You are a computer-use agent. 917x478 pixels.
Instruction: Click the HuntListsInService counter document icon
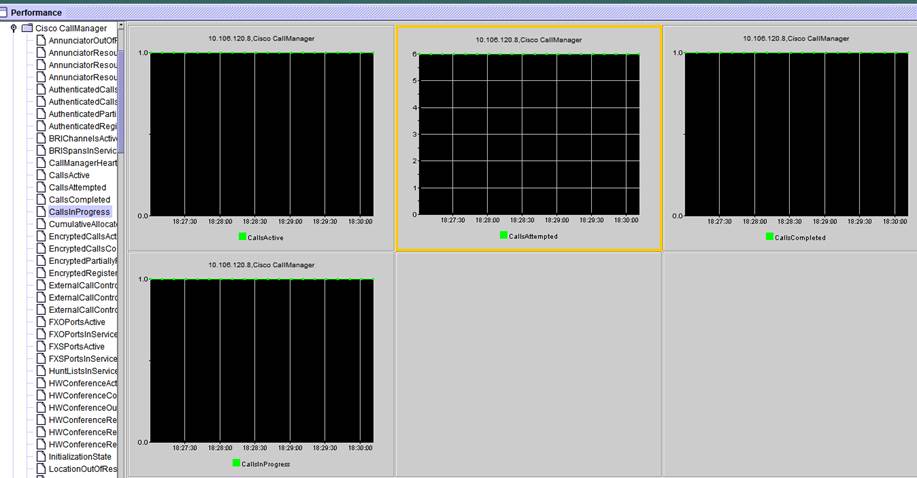pyautogui.click(x=41, y=371)
